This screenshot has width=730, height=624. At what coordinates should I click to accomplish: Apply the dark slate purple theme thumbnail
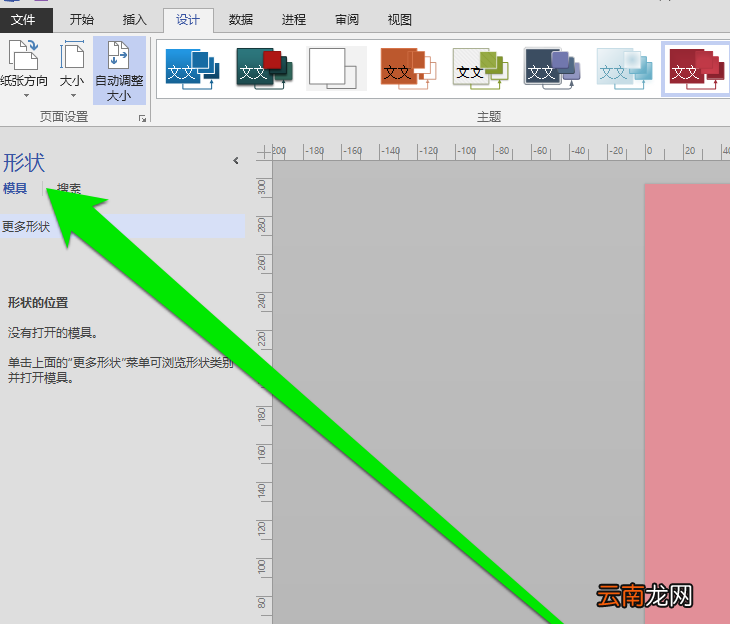pos(552,69)
